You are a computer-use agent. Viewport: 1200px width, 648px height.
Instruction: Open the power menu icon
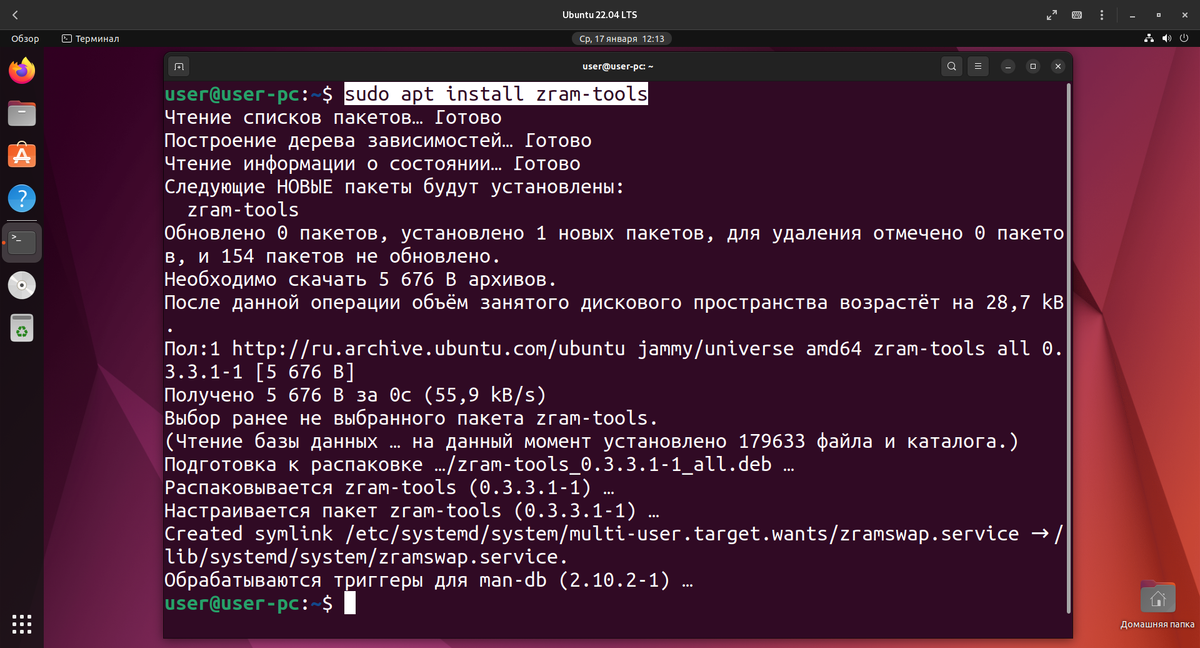[1184, 38]
